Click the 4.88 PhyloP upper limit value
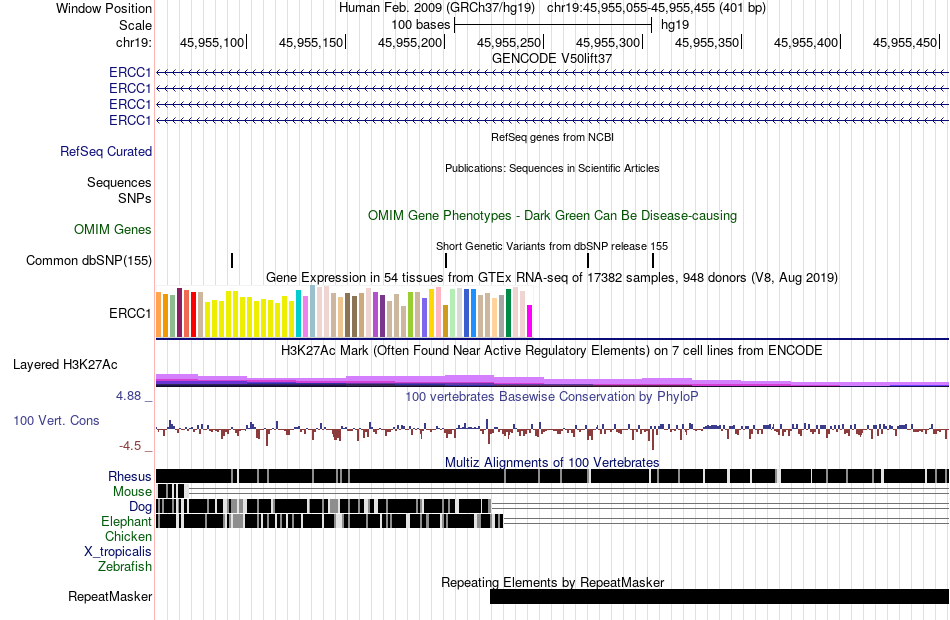The image size is (950, 620). (128, 396)
